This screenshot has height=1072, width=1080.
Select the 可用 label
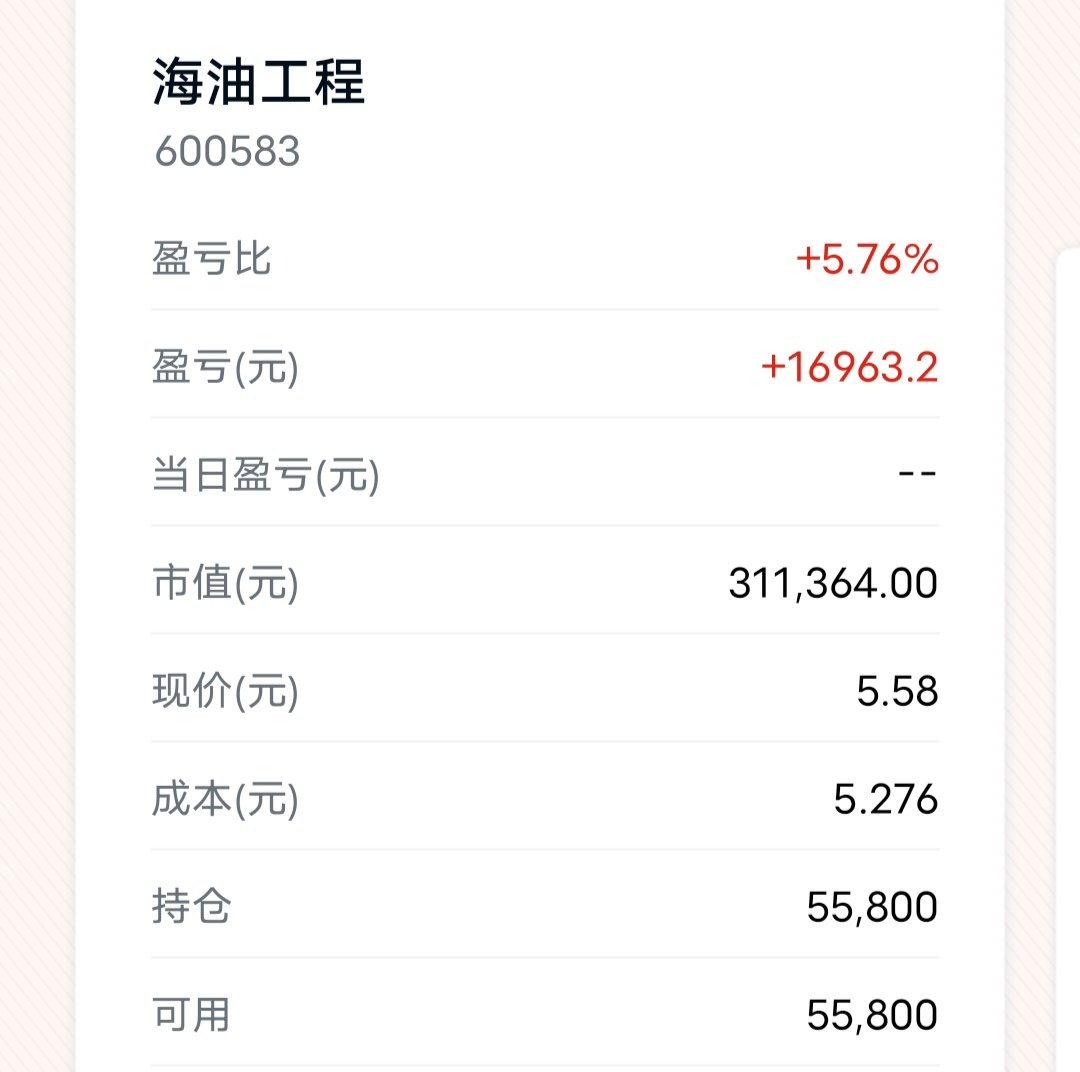coord(191,1015)
